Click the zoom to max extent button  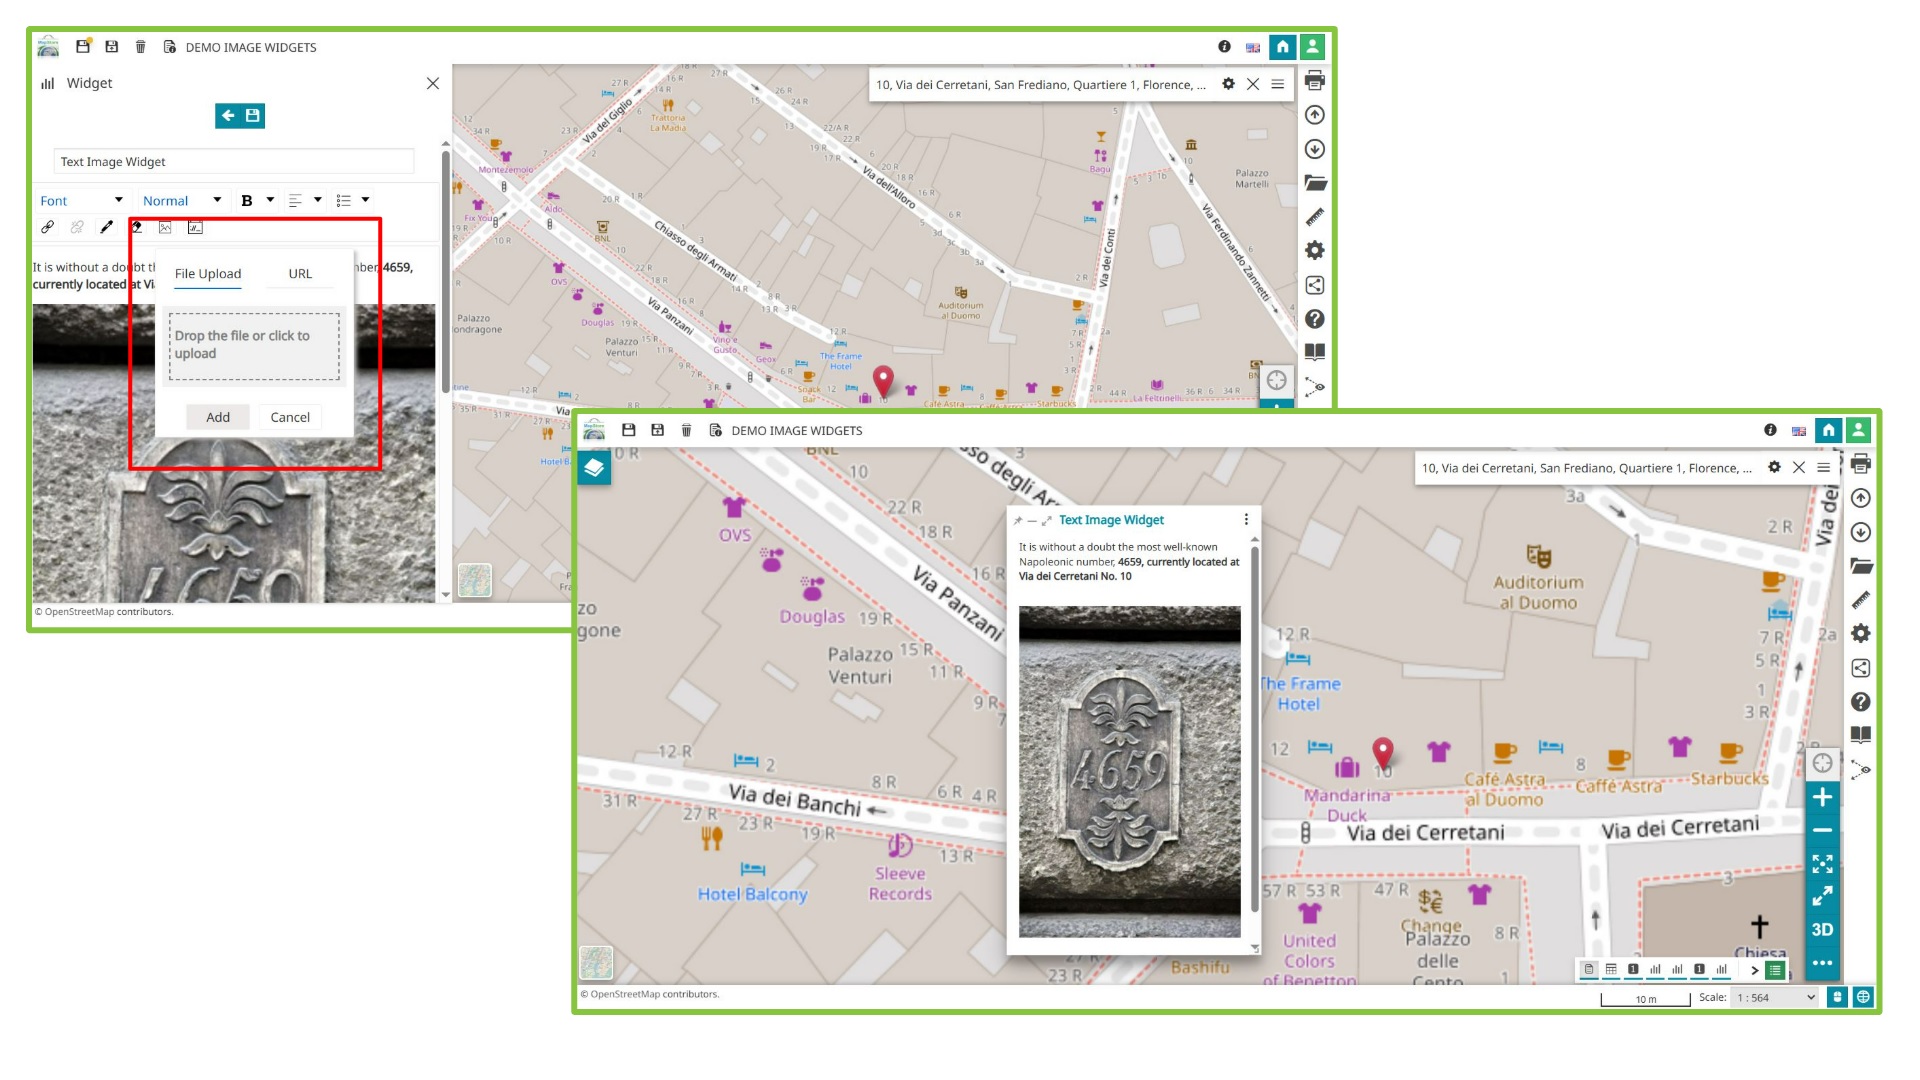click(1822, 863)
